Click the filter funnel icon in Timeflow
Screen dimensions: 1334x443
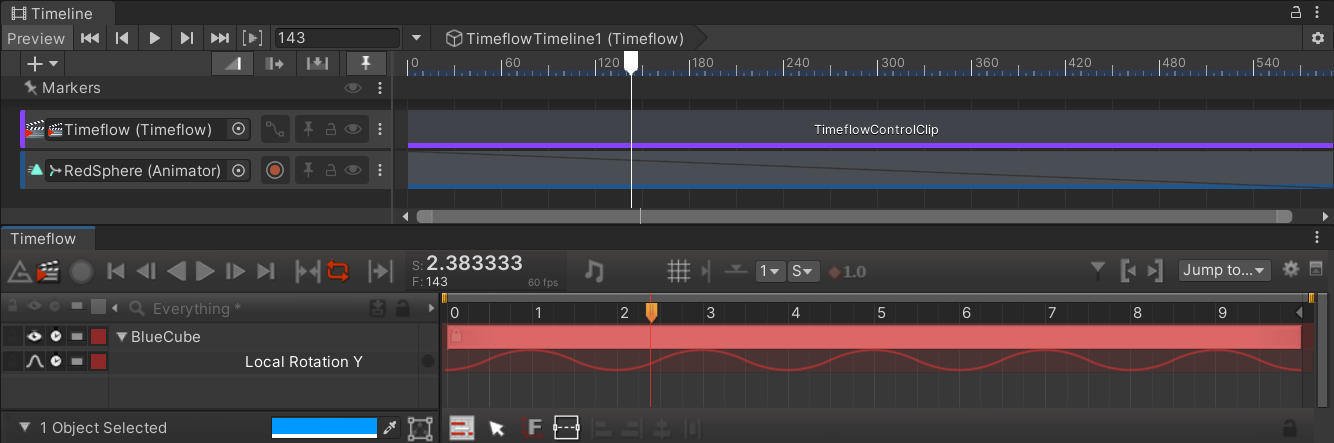(x=1097, y=270)
